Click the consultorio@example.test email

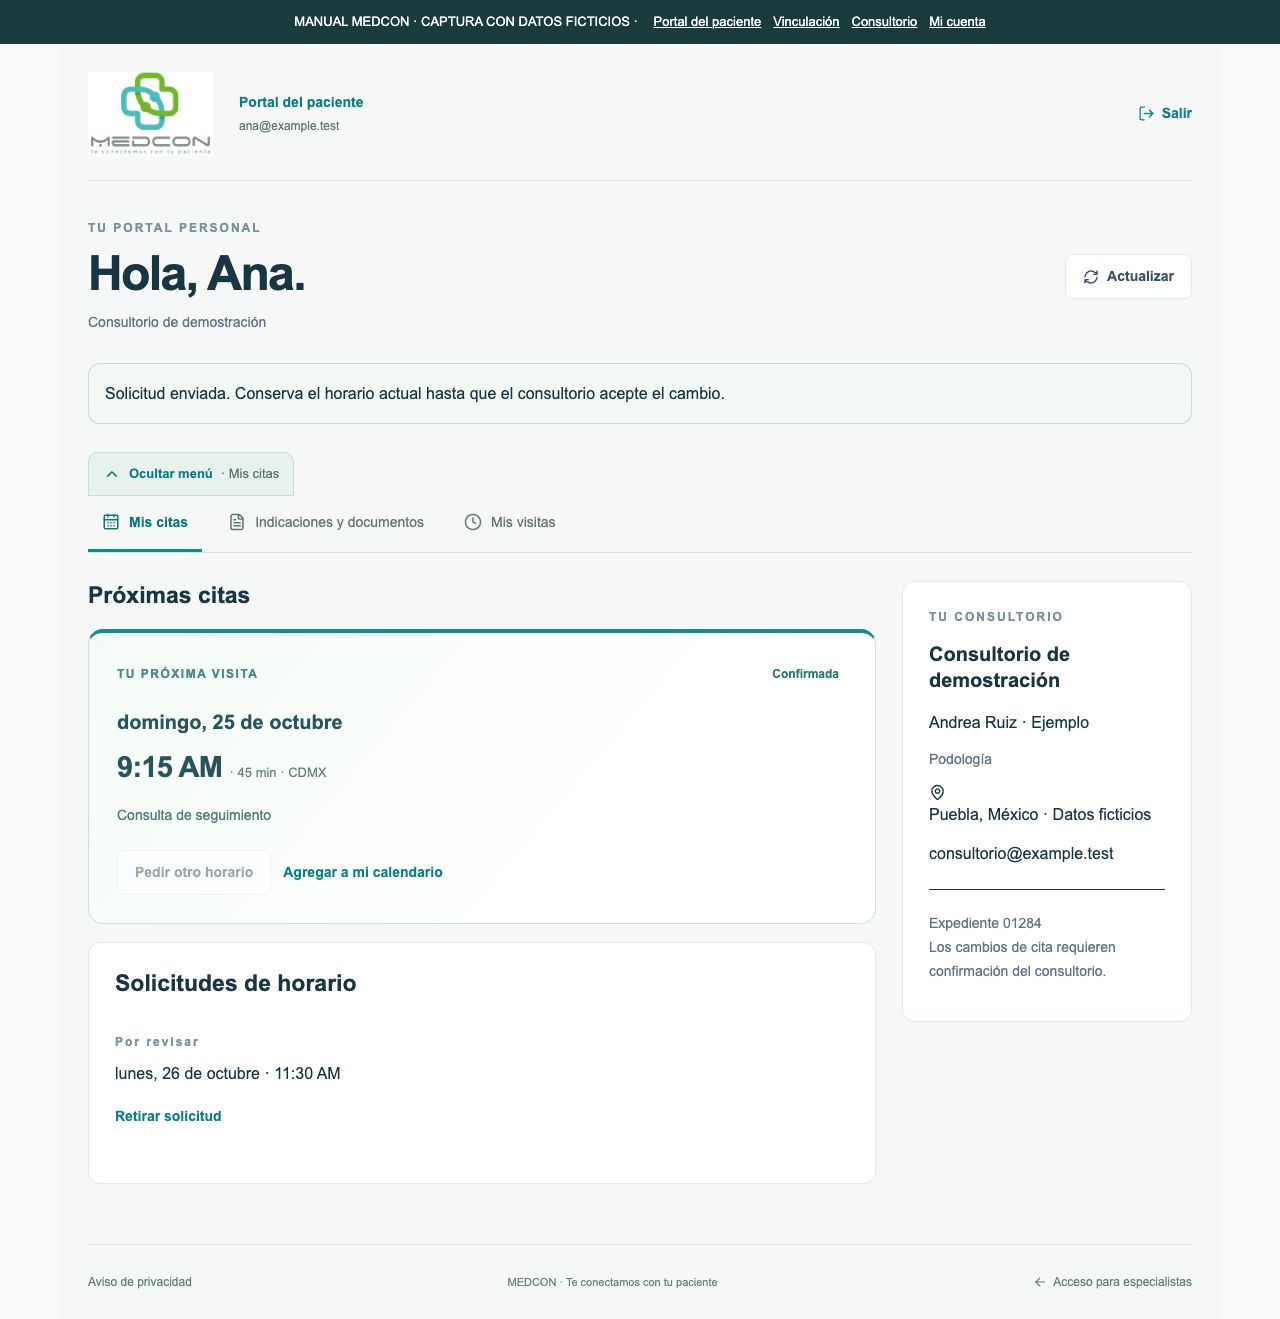(x=1021, y=854)
